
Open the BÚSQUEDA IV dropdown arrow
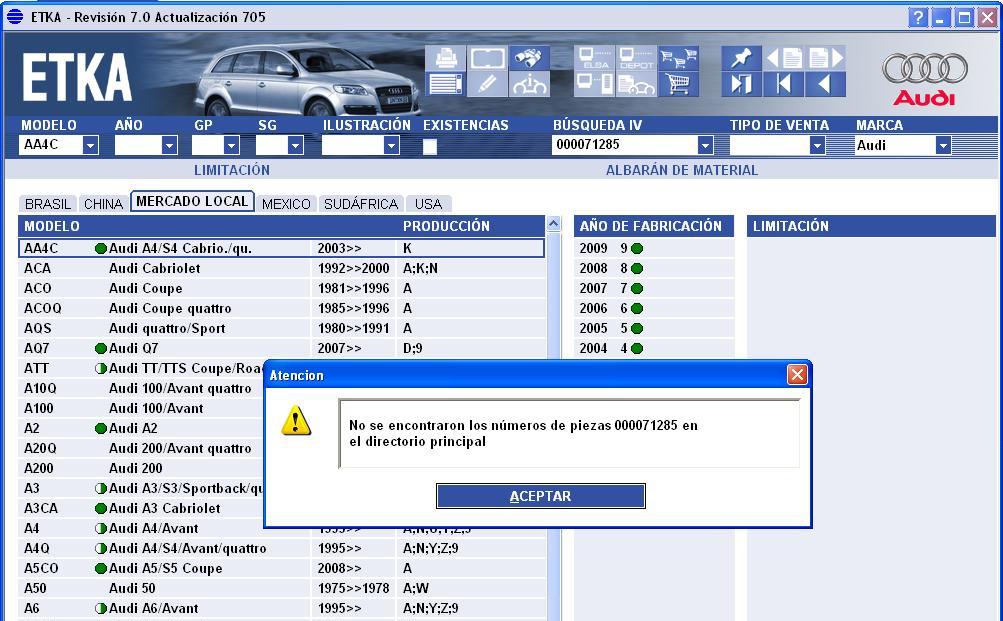pos(705,145)
